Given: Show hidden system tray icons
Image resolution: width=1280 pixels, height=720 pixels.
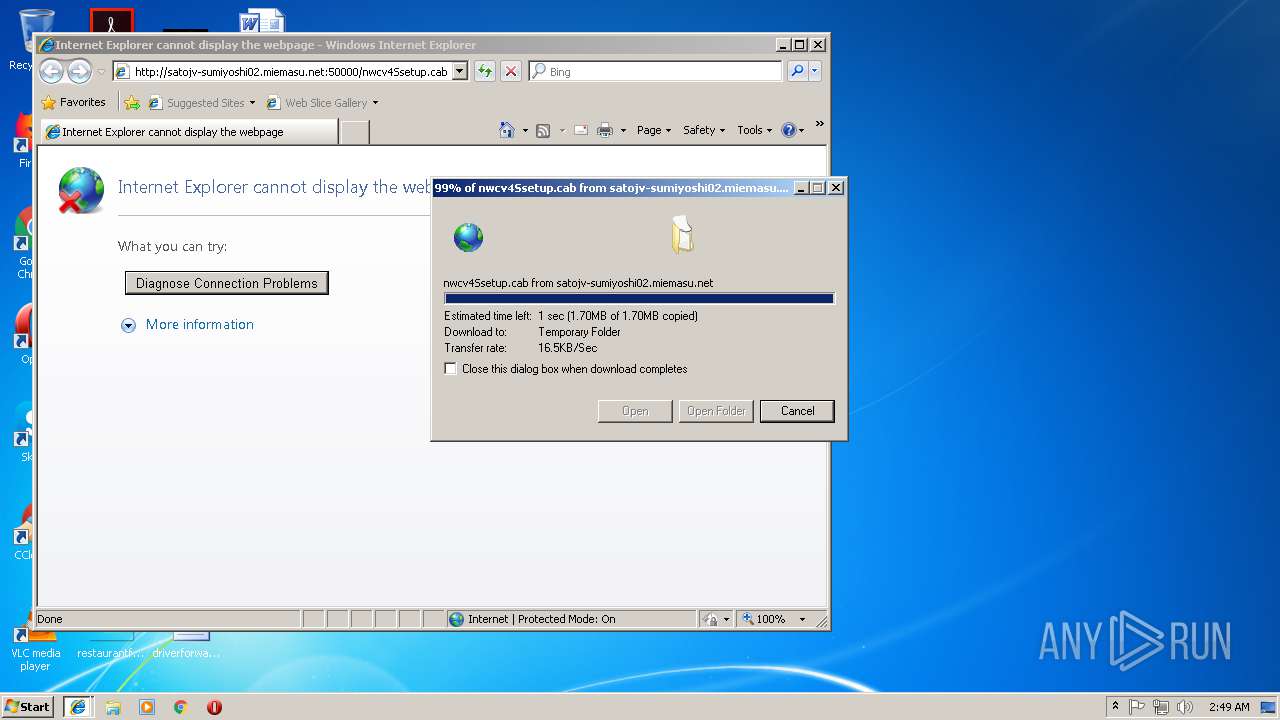Looking at the screenshot, I should point(1115,707).
